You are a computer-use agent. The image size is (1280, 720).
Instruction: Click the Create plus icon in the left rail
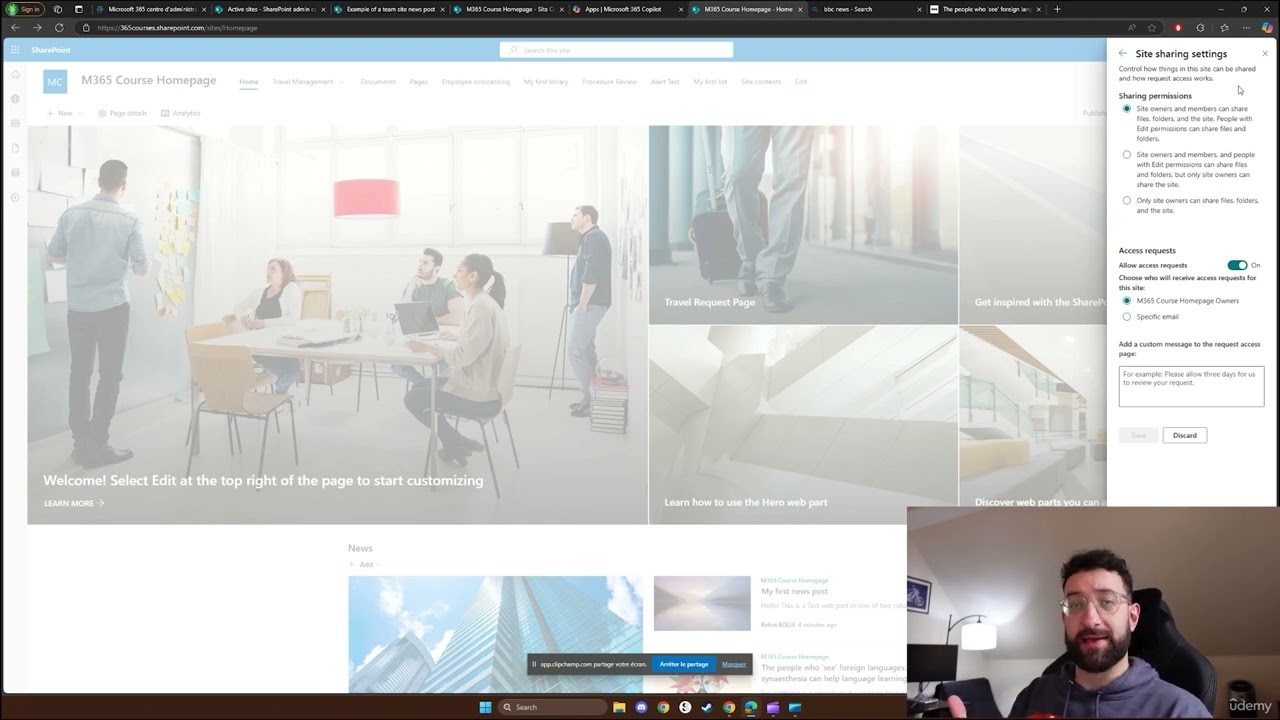15,197
